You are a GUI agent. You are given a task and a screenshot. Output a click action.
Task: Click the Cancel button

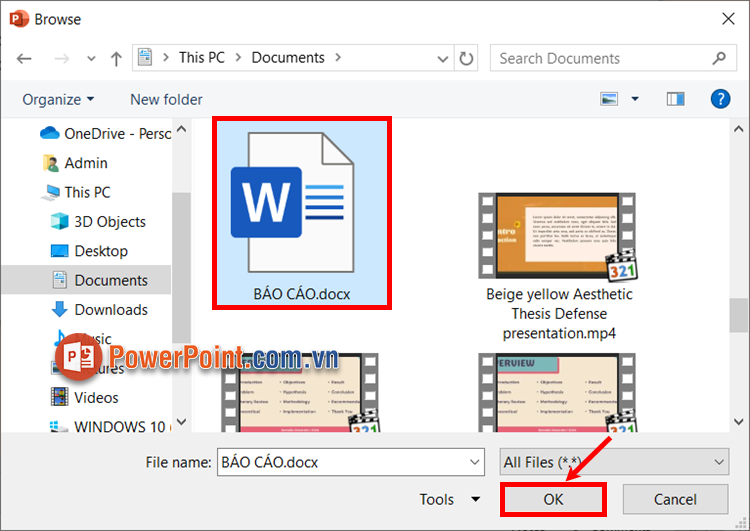(x=675, y=499)
